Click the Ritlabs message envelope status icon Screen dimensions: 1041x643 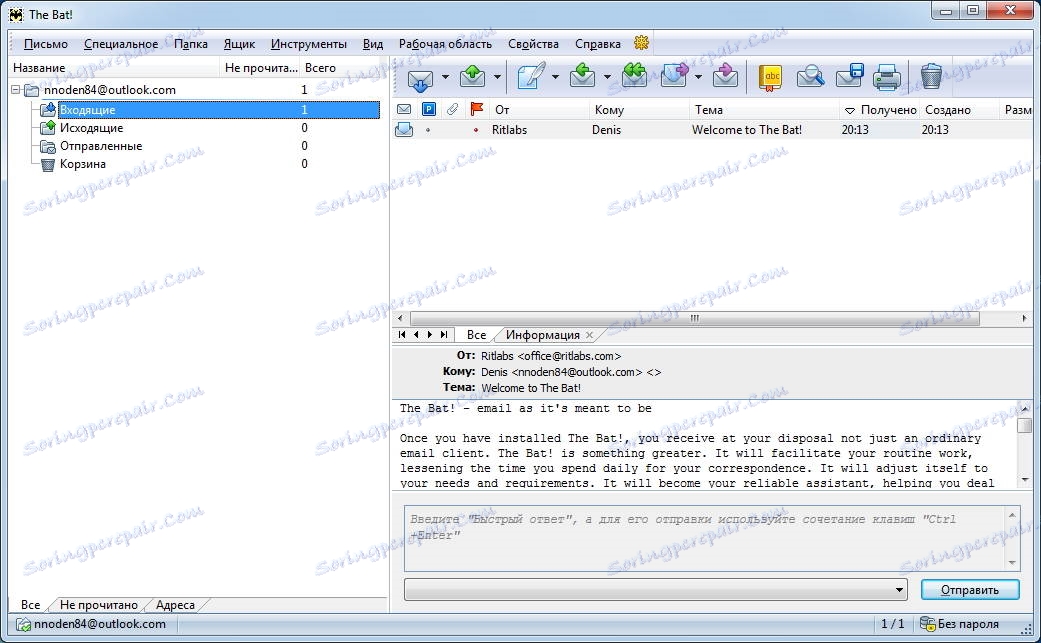click(x=404, y=129)
